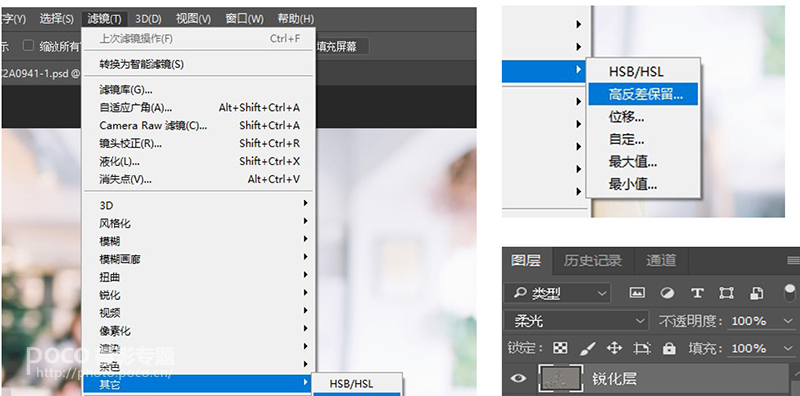This screenshot has height=396, width=800.
Task: Open 滤镜库(G)... filter gallery
Action: point(198,90)
